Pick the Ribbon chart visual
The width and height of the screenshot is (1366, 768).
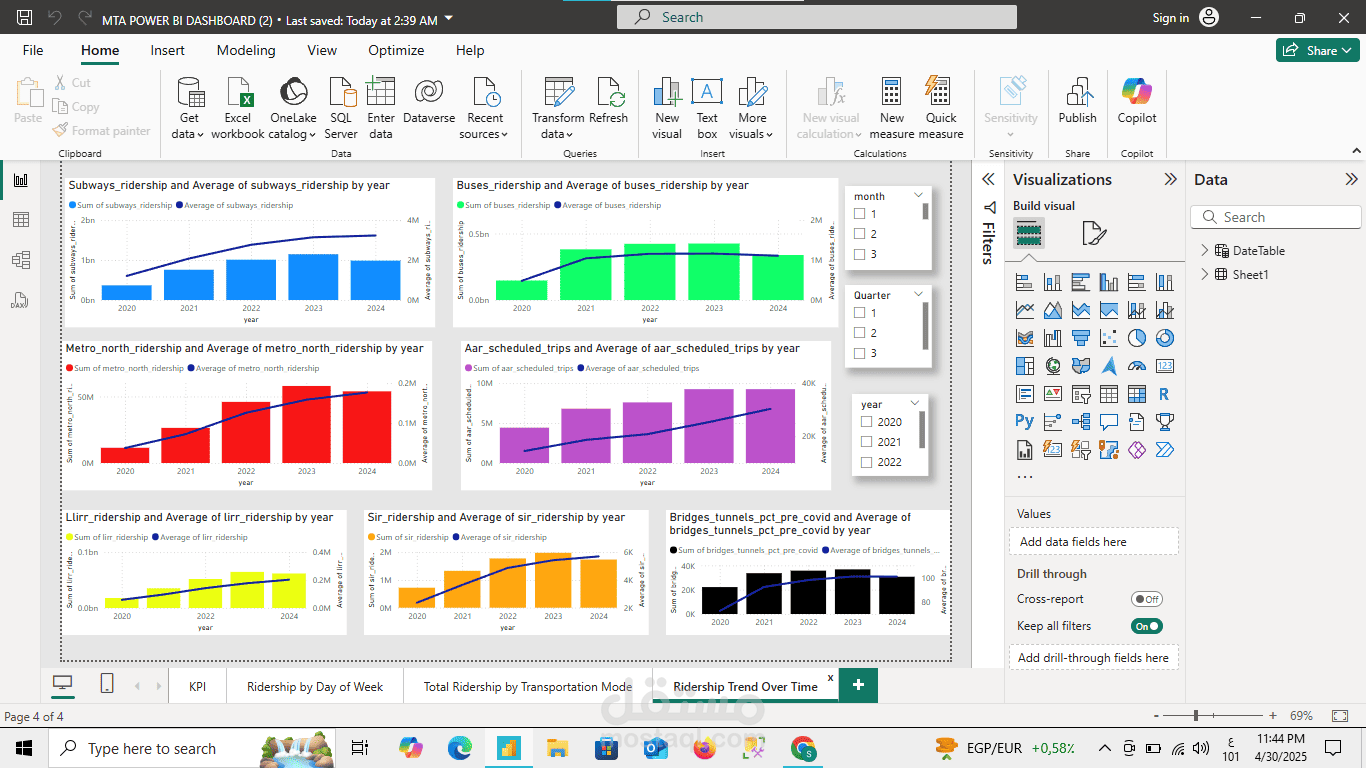pyautogui.click(x=1024, y=339)
